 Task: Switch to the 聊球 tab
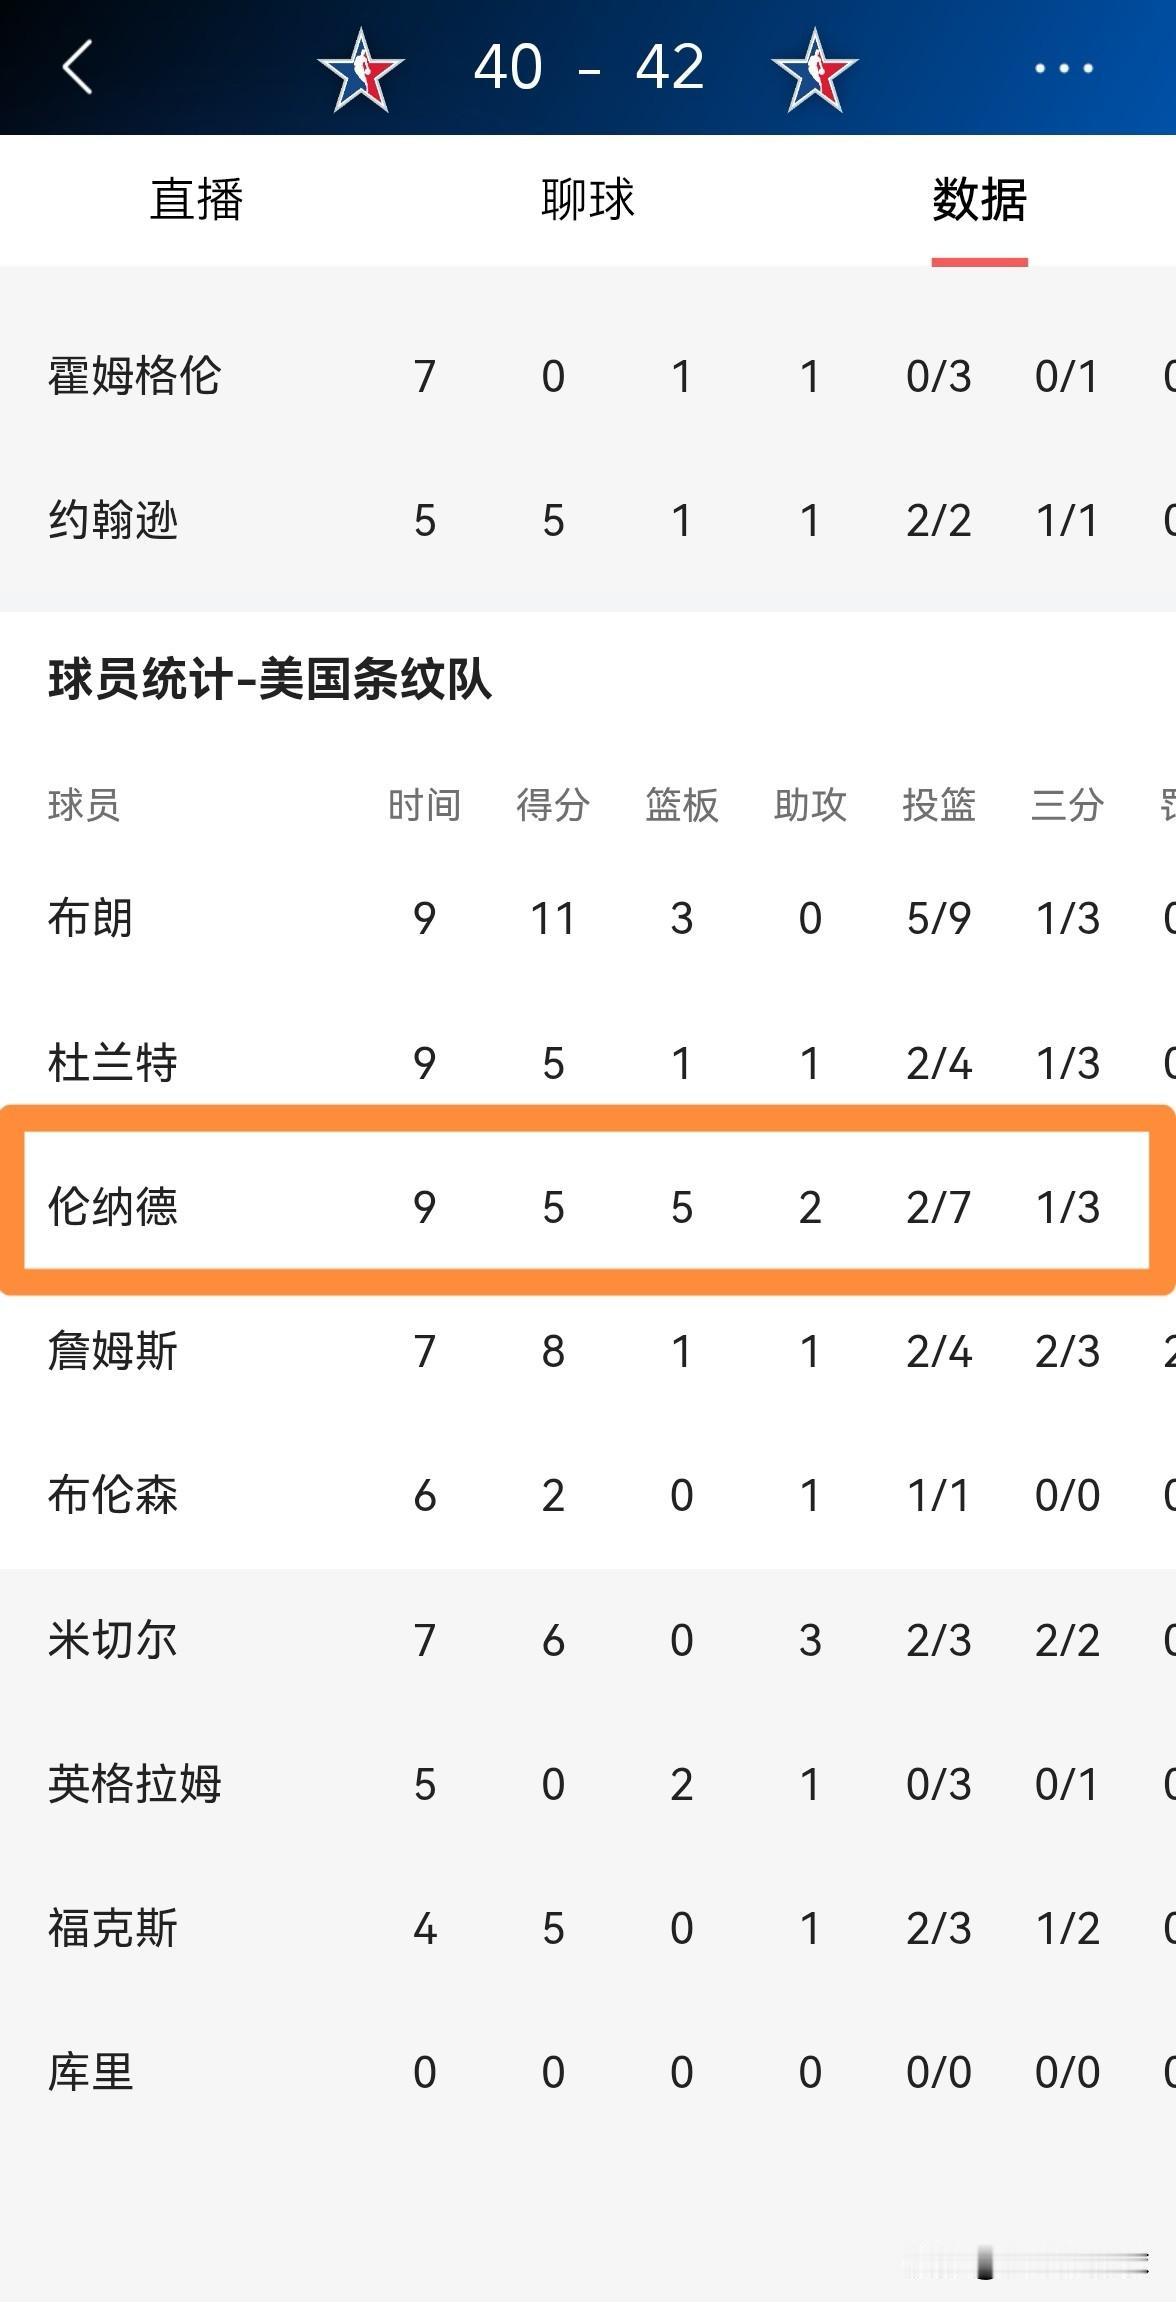pyautogui.click(x=588, y=200)
